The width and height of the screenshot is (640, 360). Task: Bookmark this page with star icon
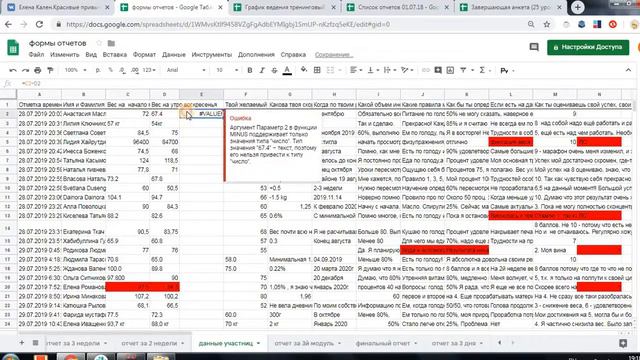(547, 24)
